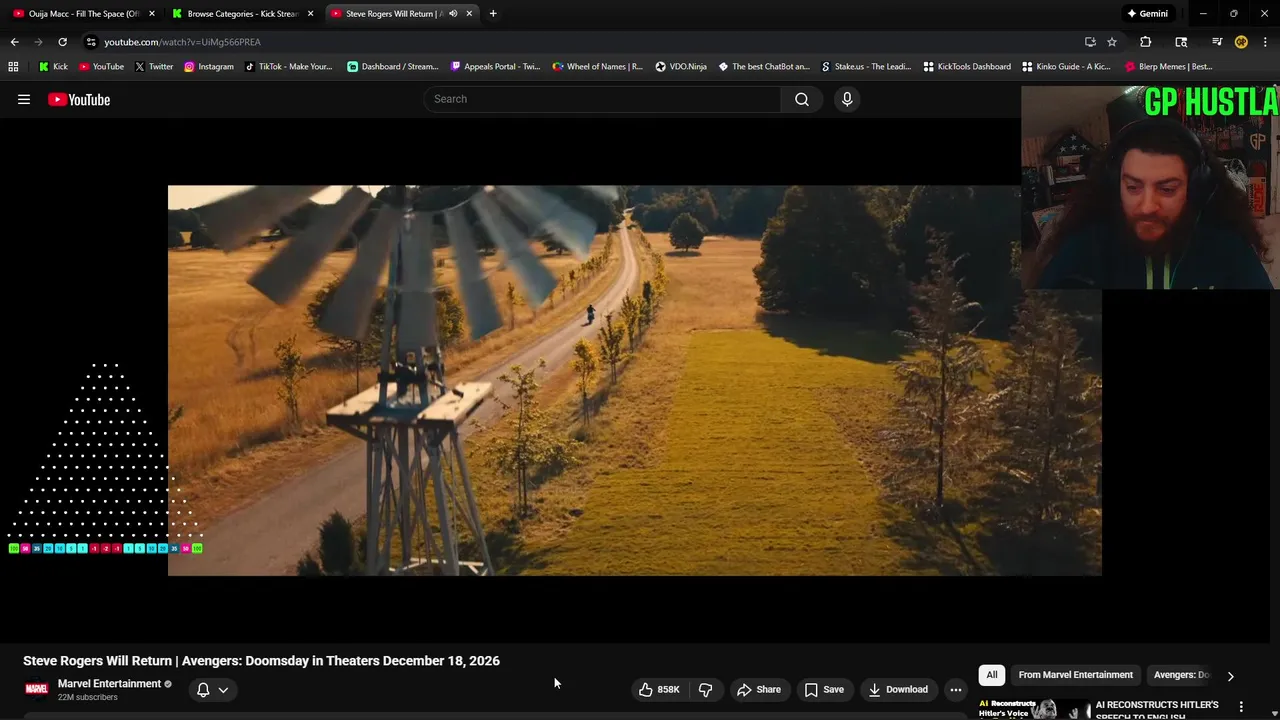Viewport: 1280px width, 720px height.
Task: Show next filter chips with right arrow
Action: click(1230, 676)
